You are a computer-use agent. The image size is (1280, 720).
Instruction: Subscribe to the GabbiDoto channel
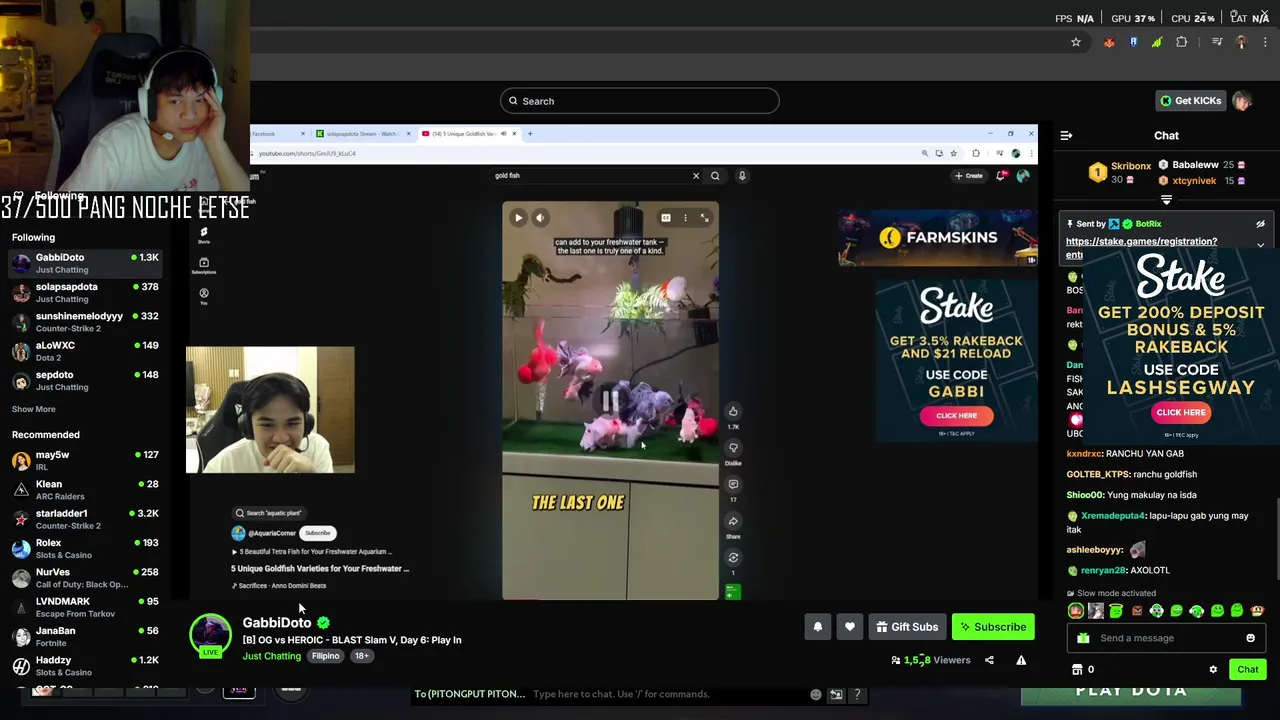[993, 627]
